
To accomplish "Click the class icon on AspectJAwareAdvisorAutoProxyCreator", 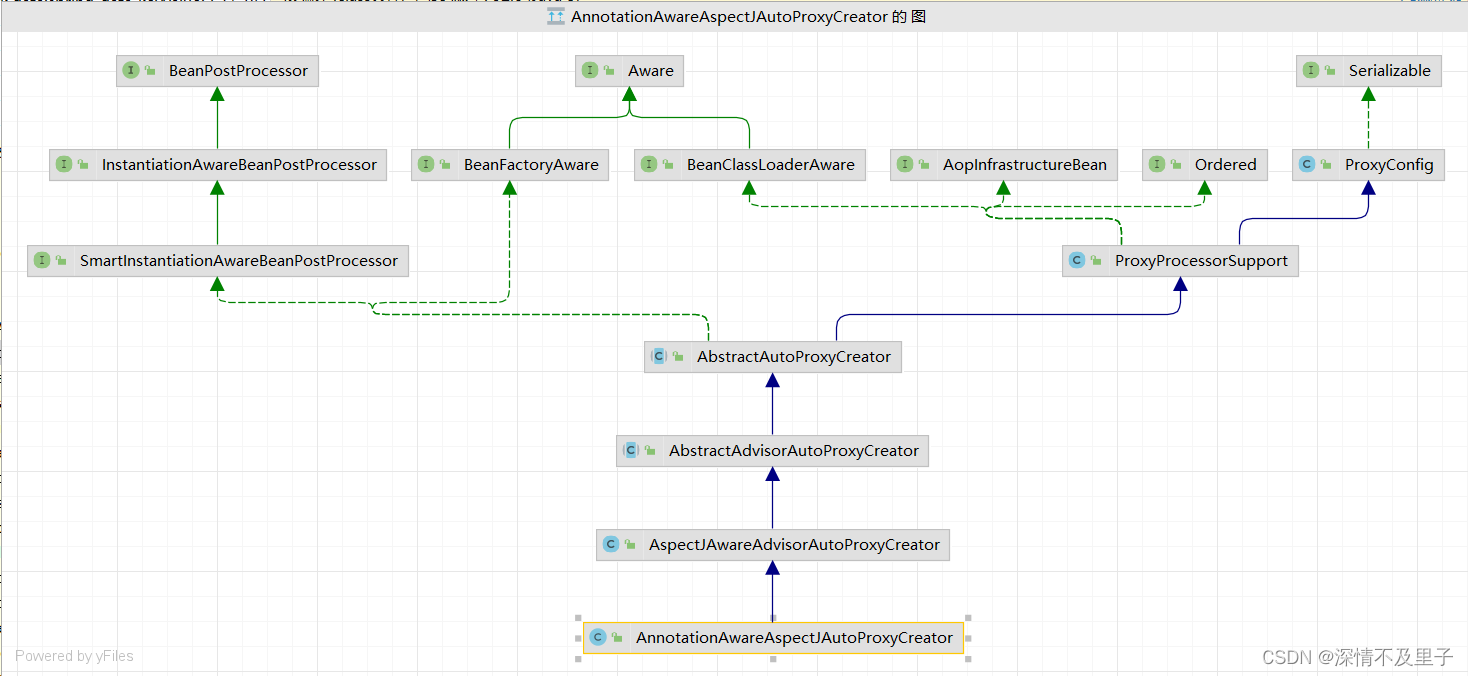I will point(611,544).
